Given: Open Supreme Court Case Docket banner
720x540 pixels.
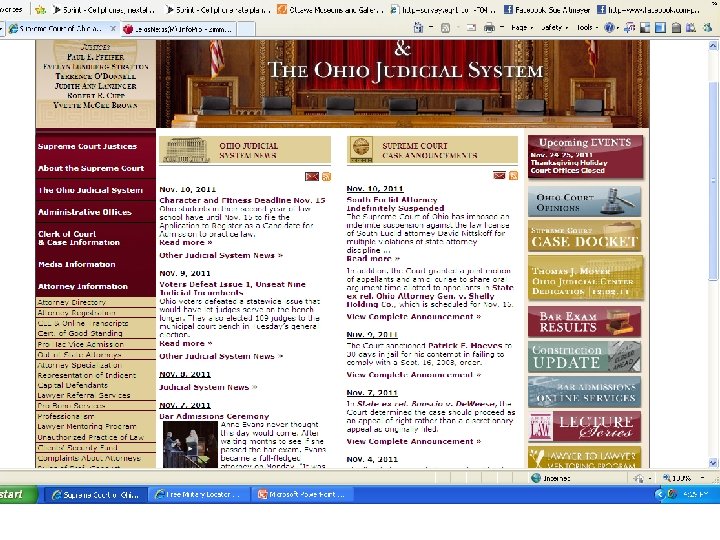Looking at the screenshot, I should [585, 236].
